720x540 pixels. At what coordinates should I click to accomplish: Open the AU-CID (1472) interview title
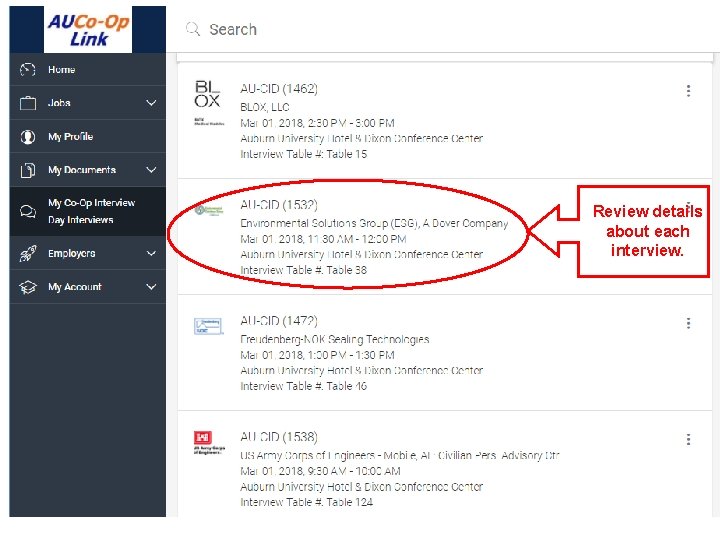click(x=279, y=321)
